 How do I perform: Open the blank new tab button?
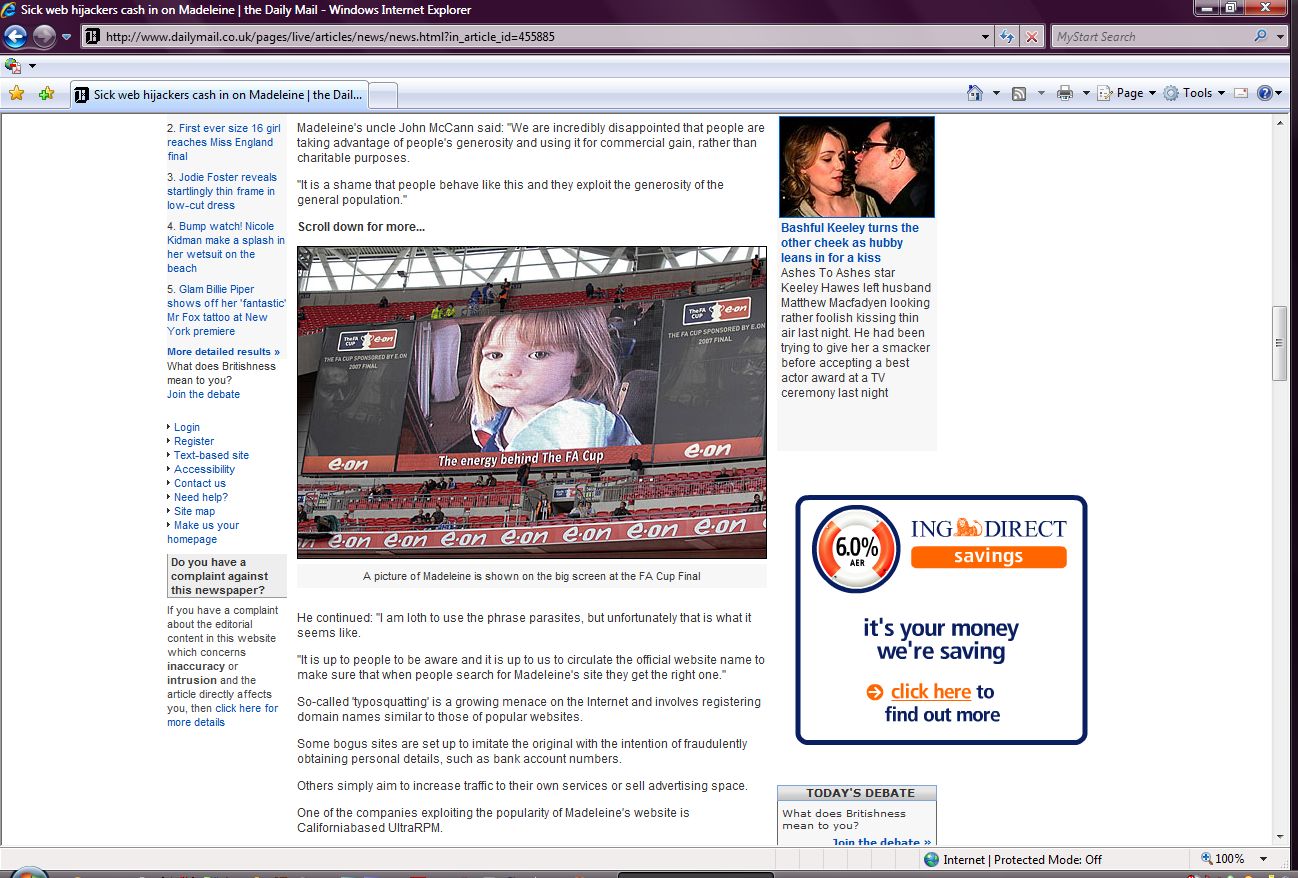click(384, 95)
